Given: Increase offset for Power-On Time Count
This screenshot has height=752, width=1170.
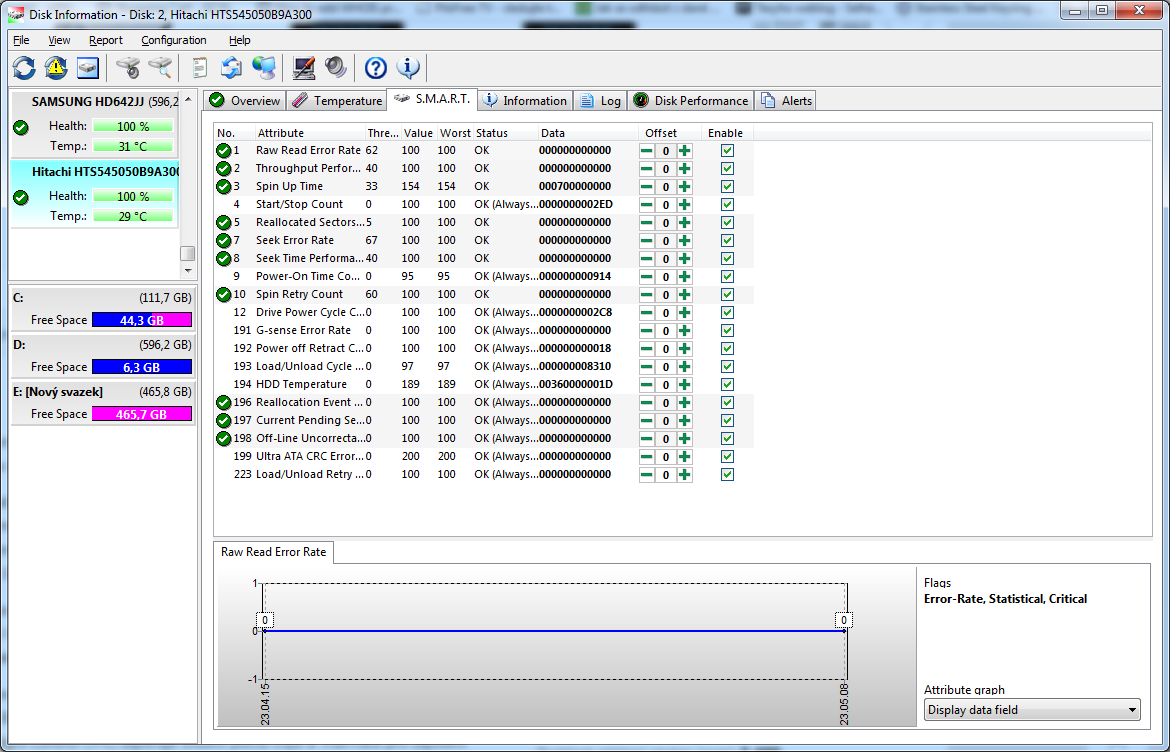Looking at the screenshot, I should click(x=684, y=277).
